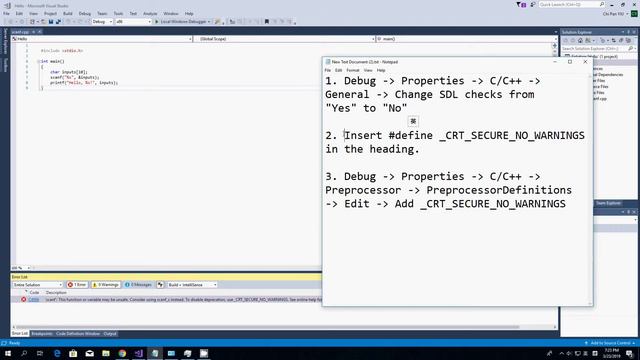
Task: Open the Debug menu in Visual Studio
Action: point(84,13)
